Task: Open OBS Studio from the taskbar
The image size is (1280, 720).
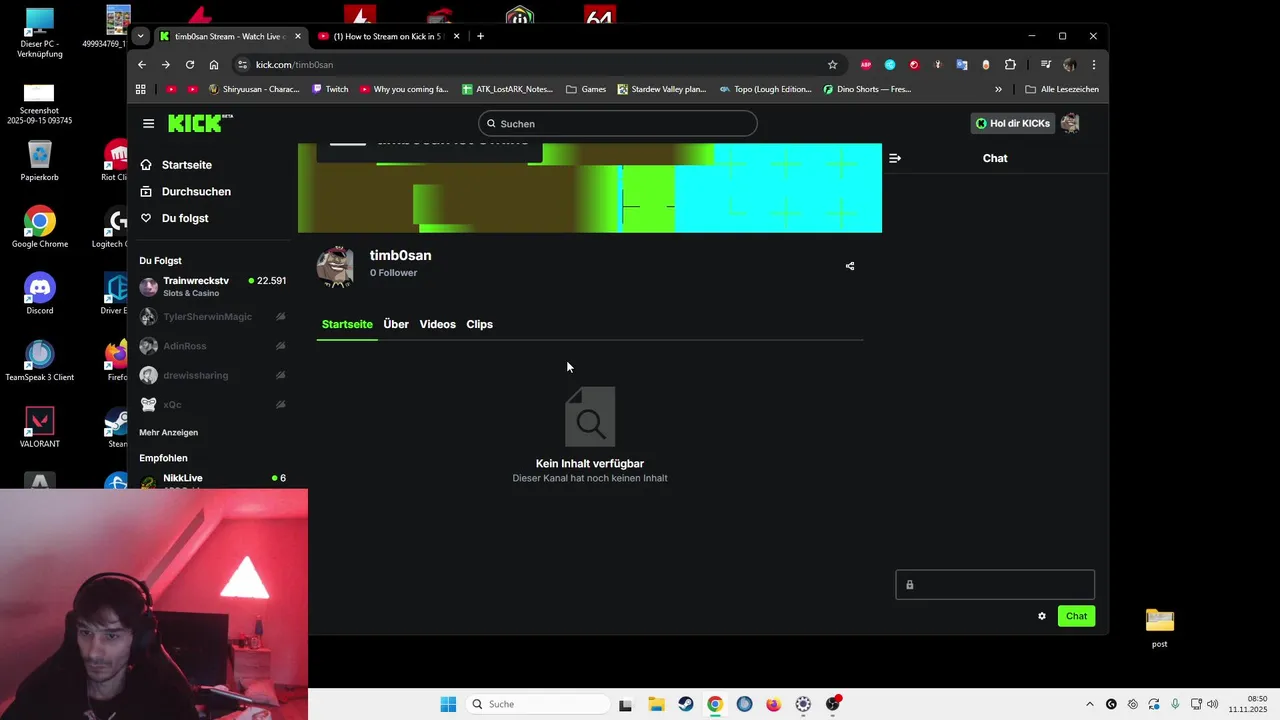Action: pyautogui.click(x=833, y=704)
